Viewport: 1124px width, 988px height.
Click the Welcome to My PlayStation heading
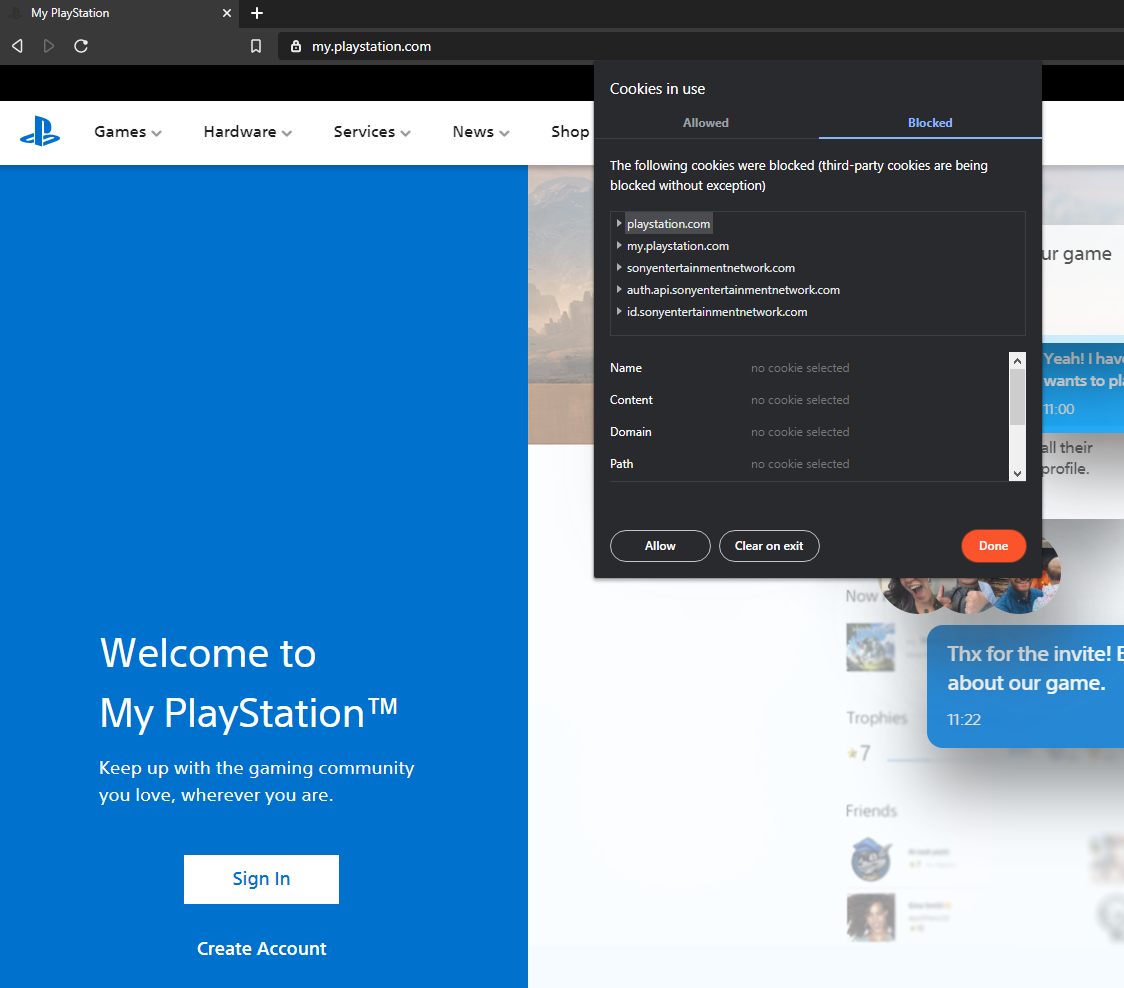coord(248,683)
